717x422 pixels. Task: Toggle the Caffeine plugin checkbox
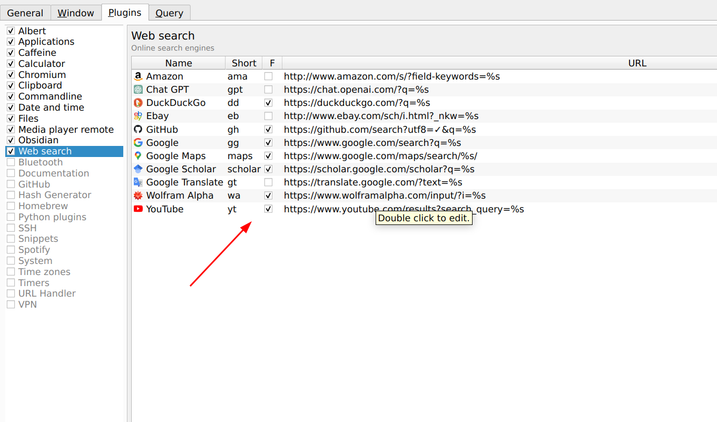click(11, 53)
